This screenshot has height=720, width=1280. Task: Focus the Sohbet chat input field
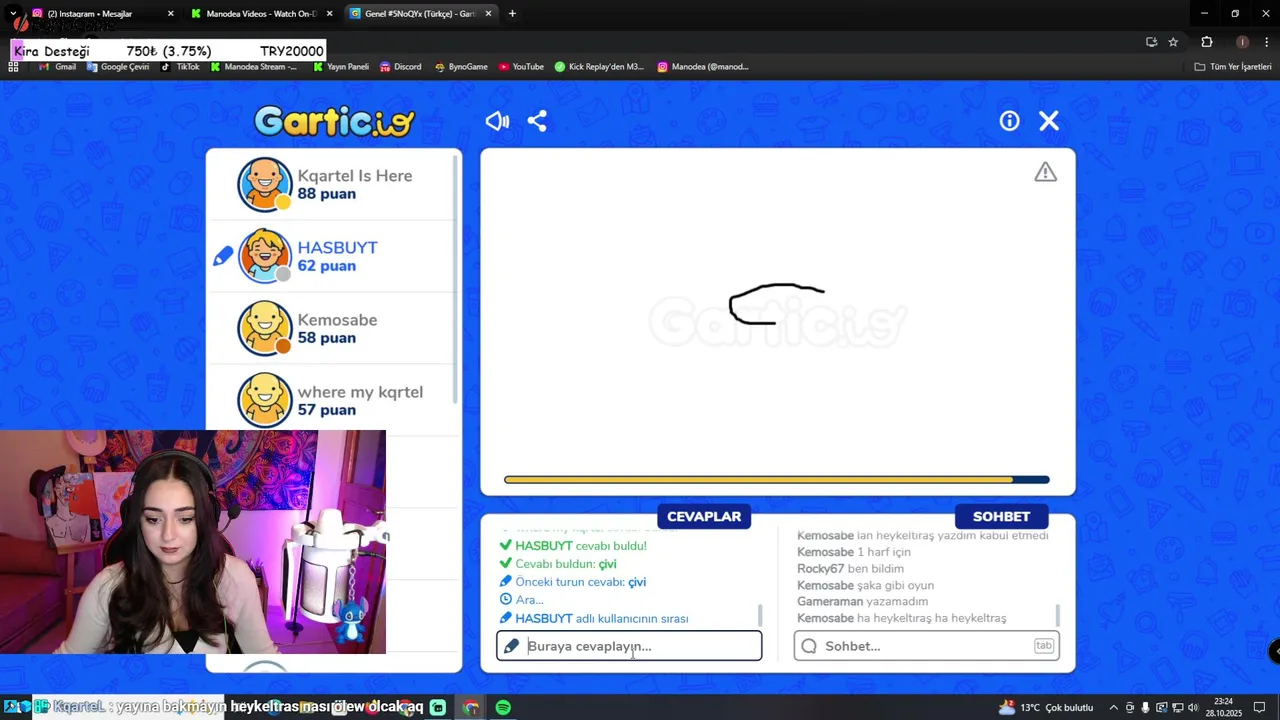click(x=926, y=646)
